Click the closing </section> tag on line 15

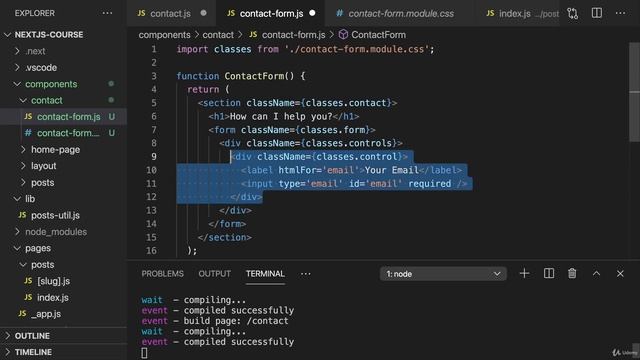(224, 237)
